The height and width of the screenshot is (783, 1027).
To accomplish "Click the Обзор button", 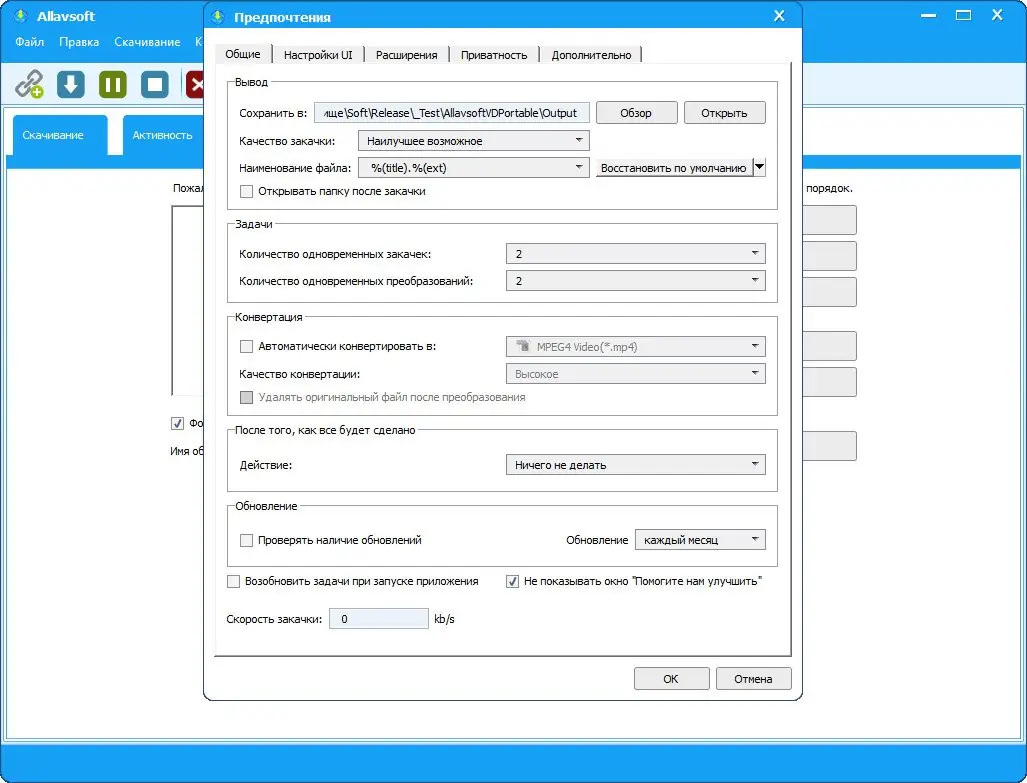I will pos(636,112).
